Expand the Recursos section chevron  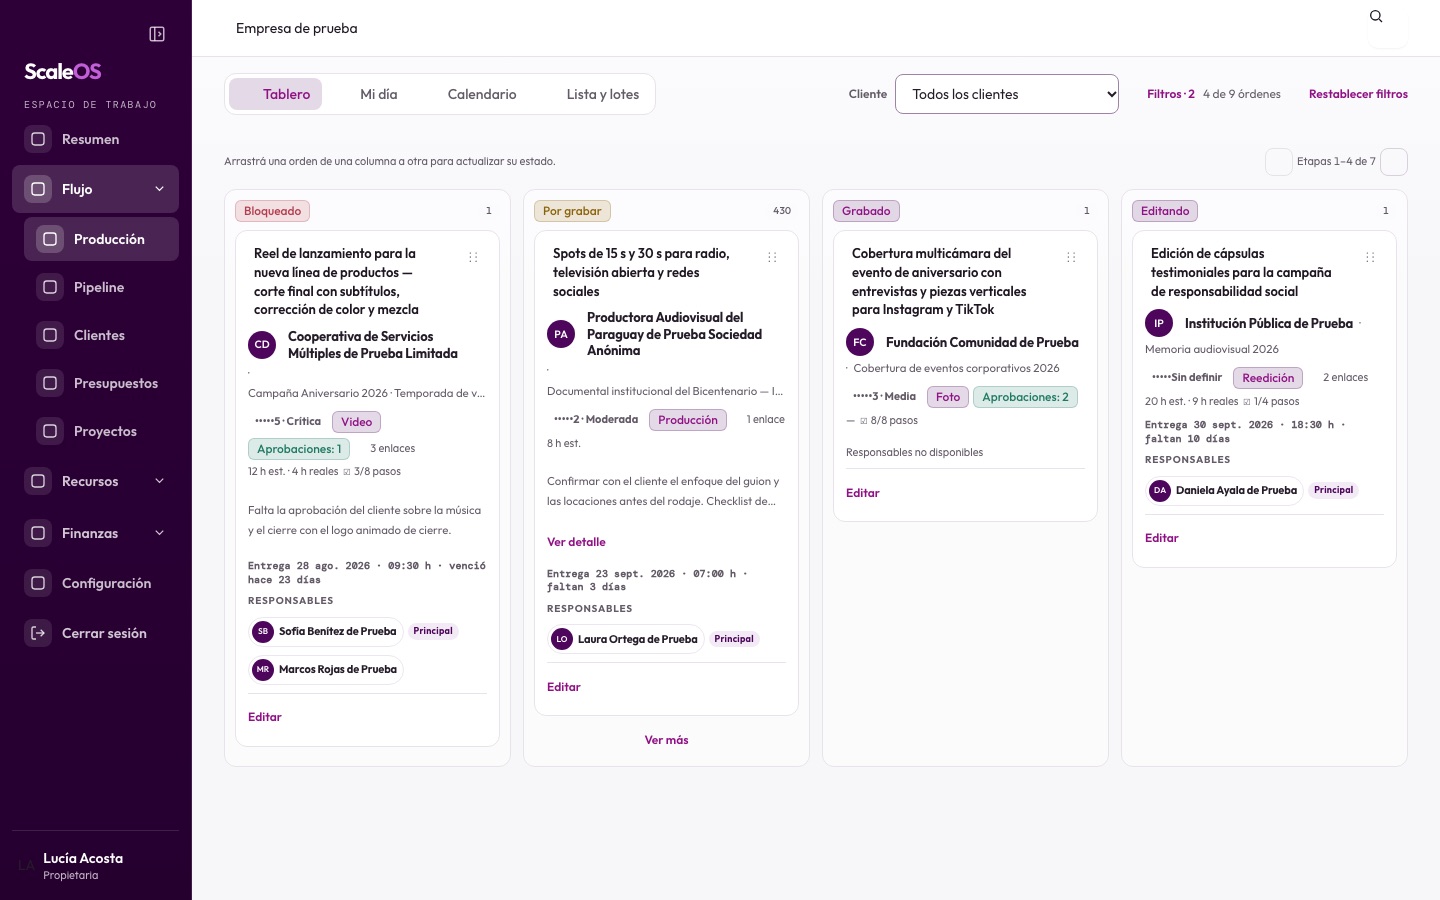click(159, 481)
